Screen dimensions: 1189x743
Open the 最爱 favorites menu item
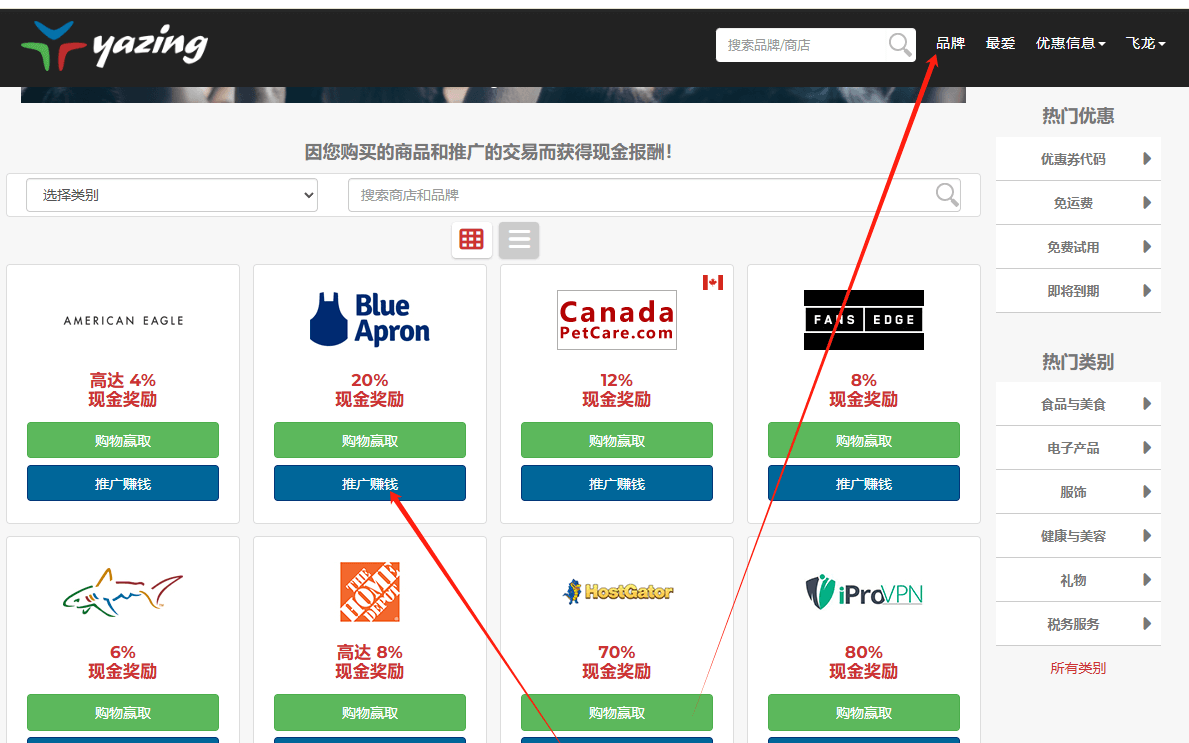coord(1000,43)
